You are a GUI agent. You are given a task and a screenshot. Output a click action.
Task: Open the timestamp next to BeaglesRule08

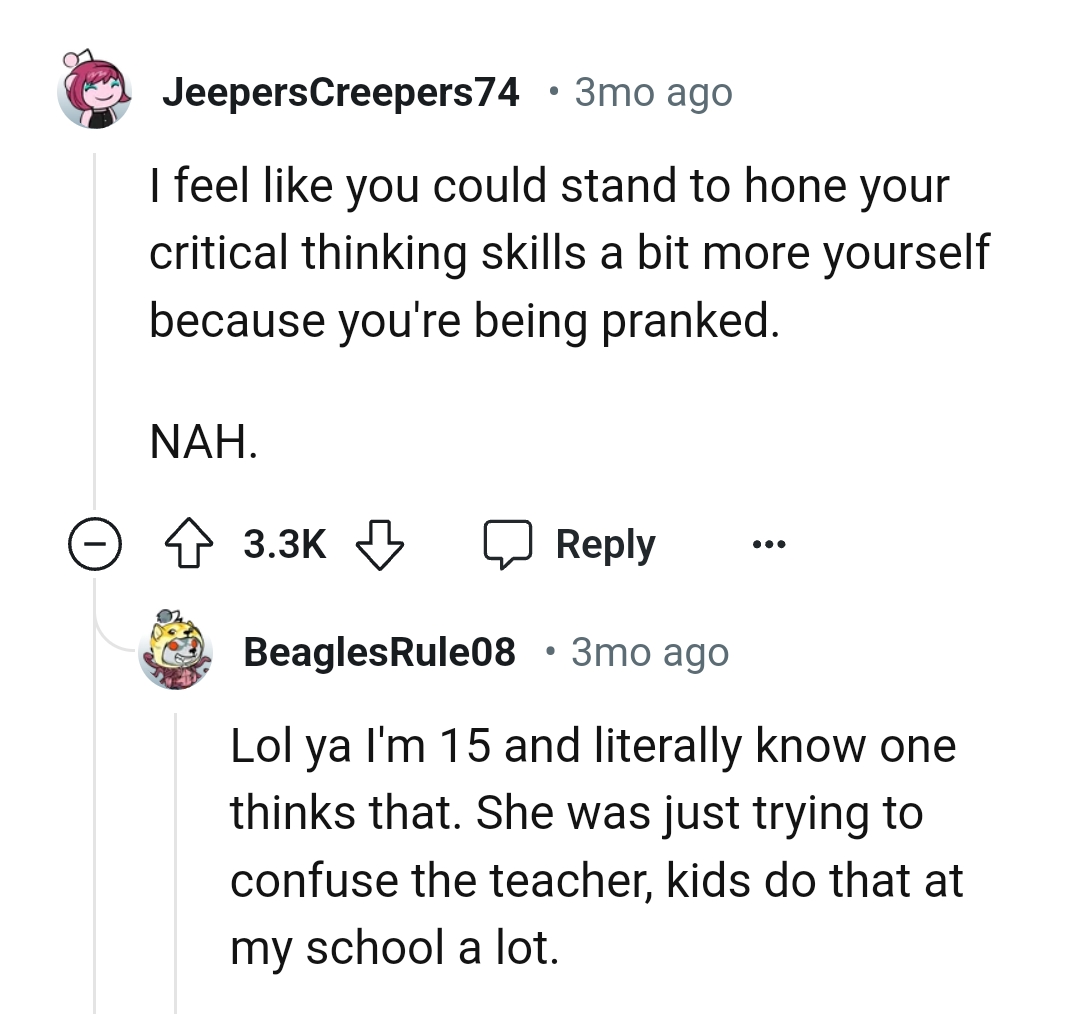649,652
